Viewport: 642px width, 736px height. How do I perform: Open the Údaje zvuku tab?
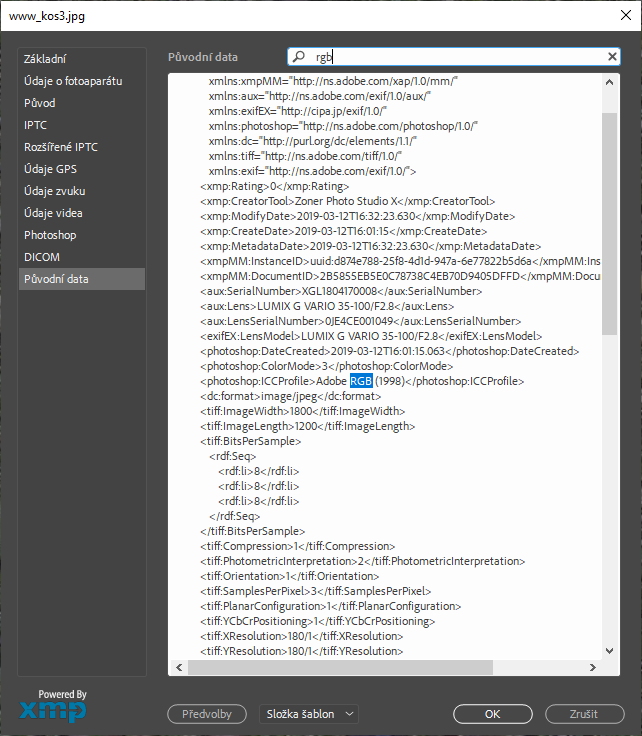53,191
